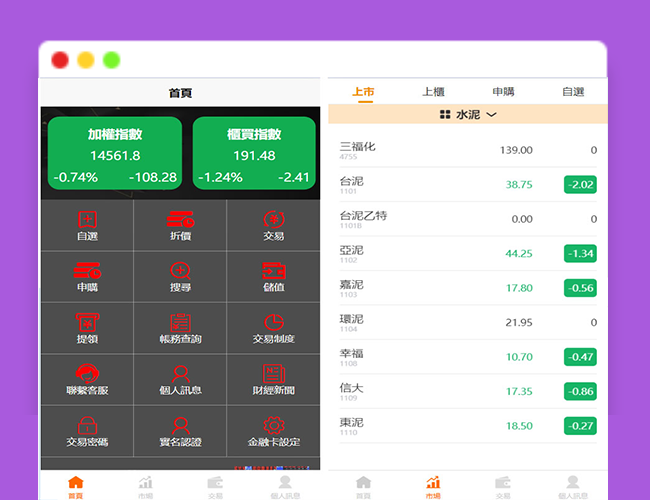
Task: Select the 亞泥 stock name
Action: click(352, 250)
